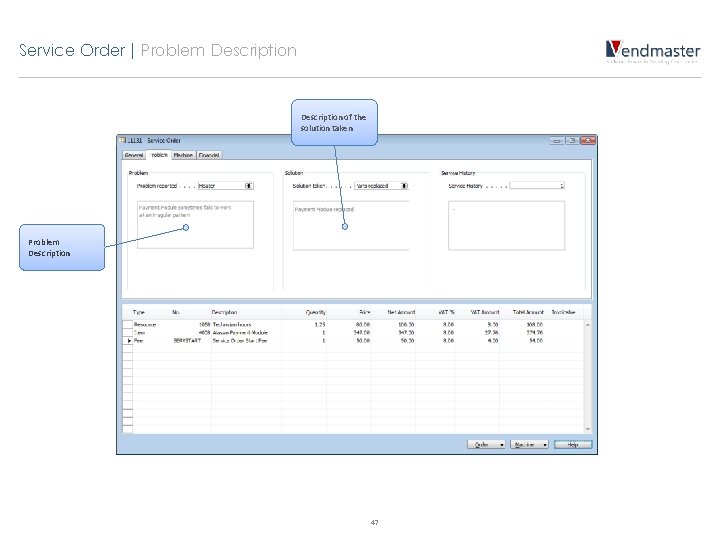Click the Help button

point(573,444)
